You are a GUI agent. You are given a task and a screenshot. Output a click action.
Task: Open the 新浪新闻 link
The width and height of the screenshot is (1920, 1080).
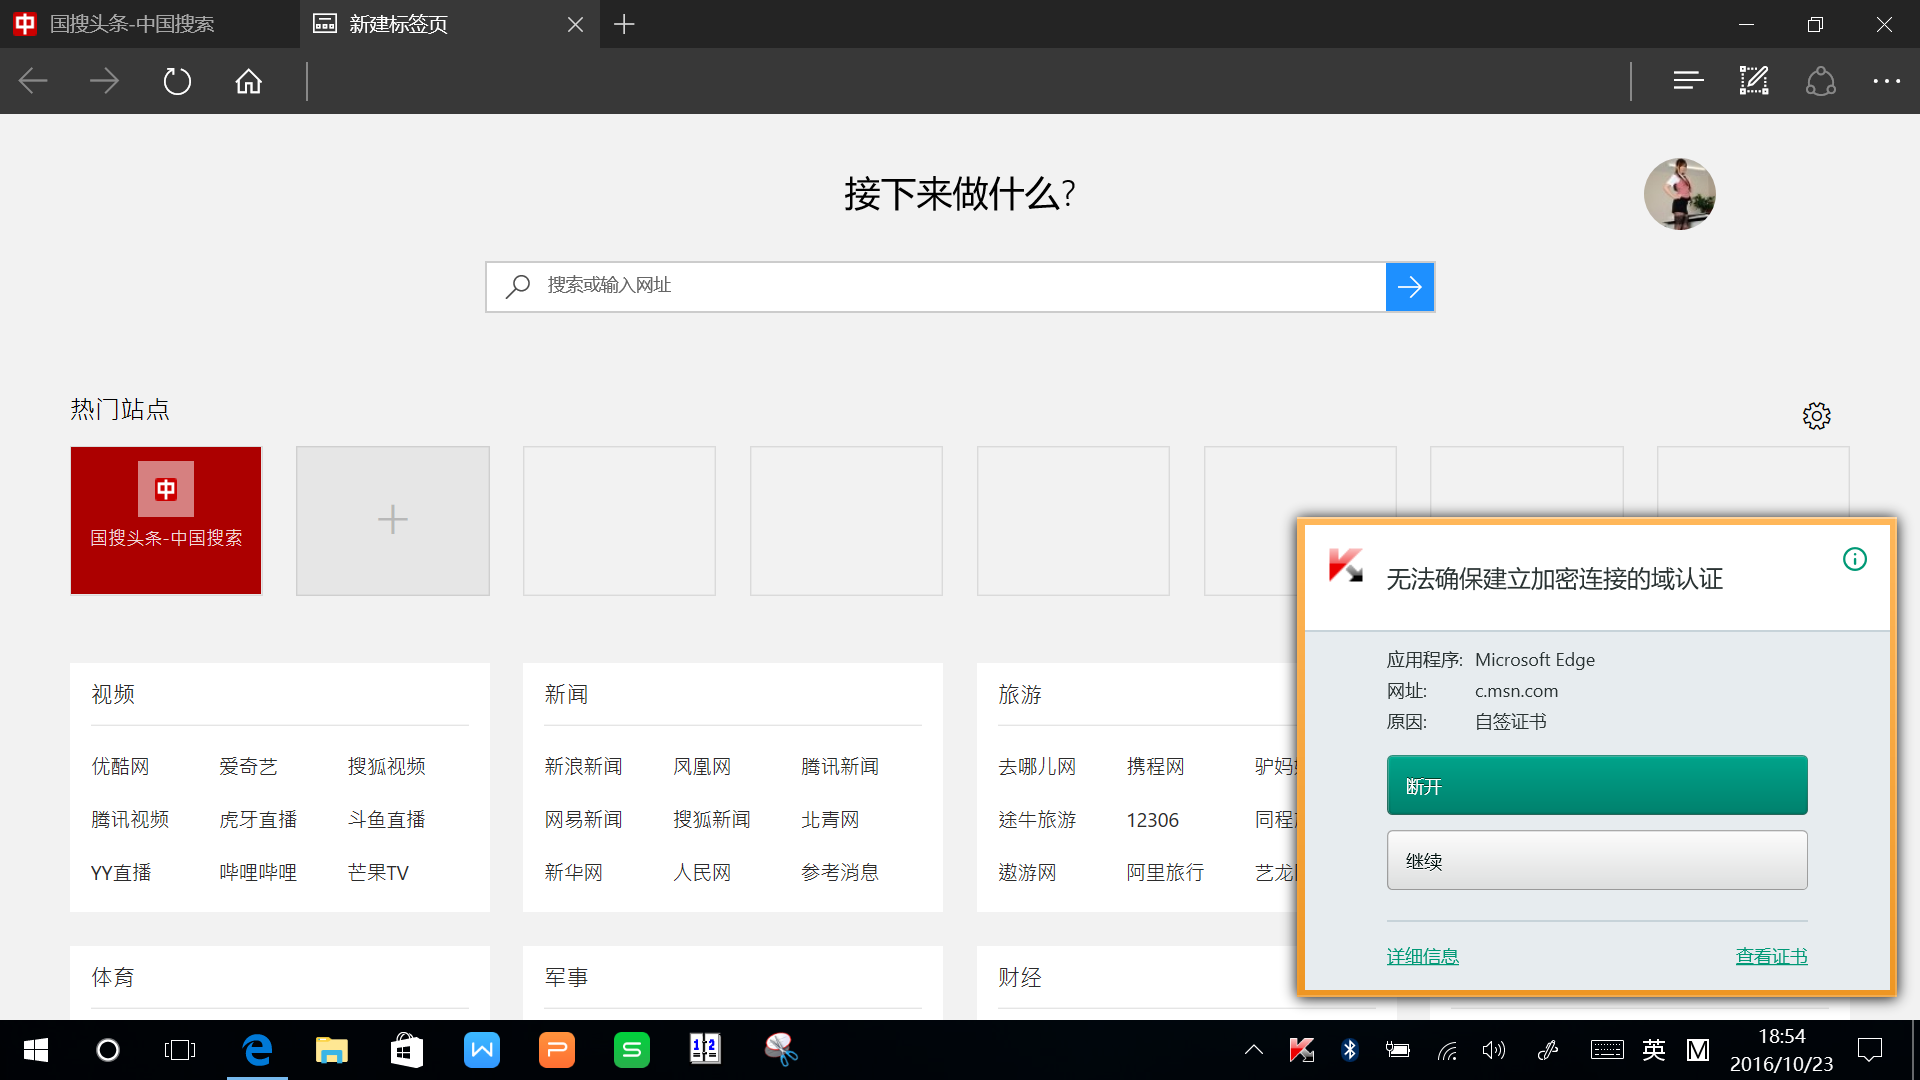click(583, 766)
